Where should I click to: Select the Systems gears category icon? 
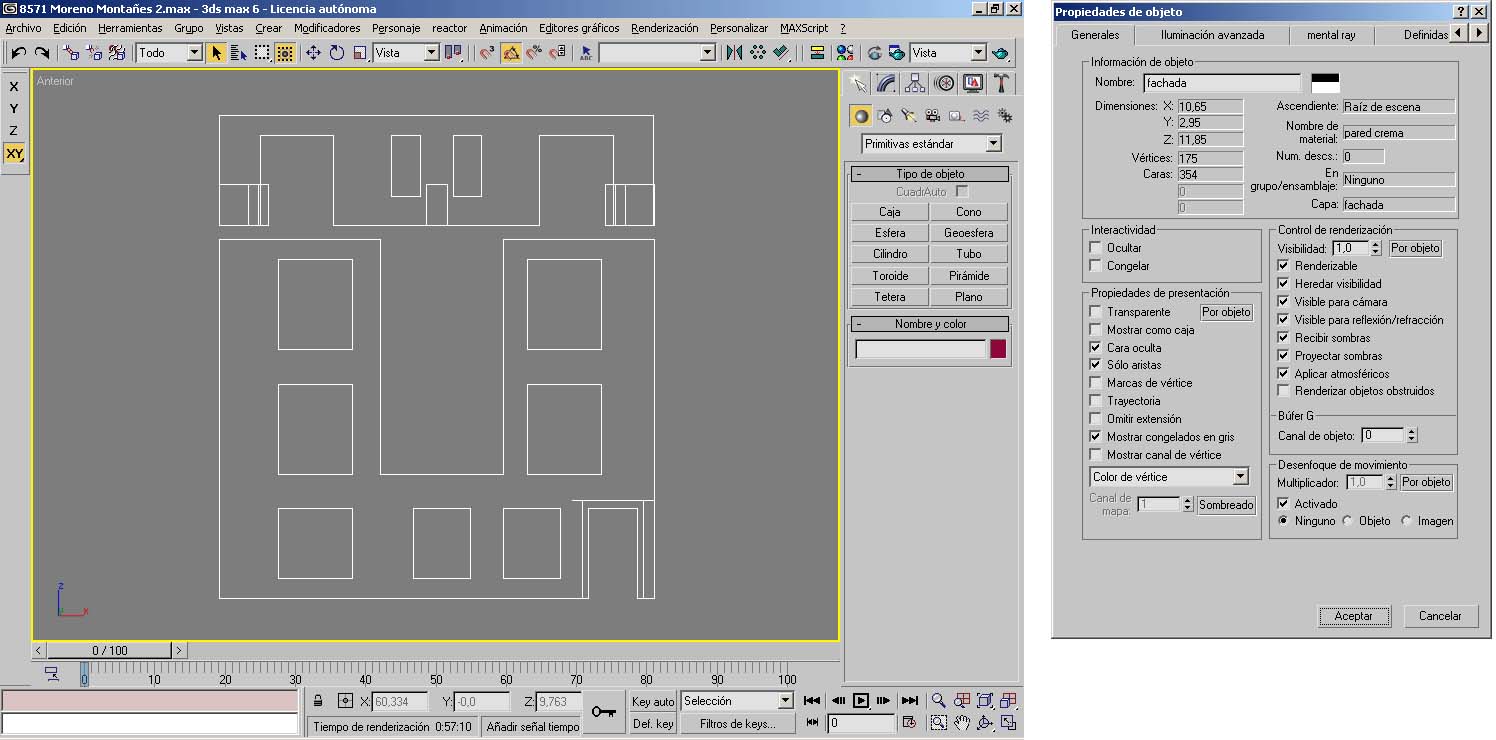1005,116
